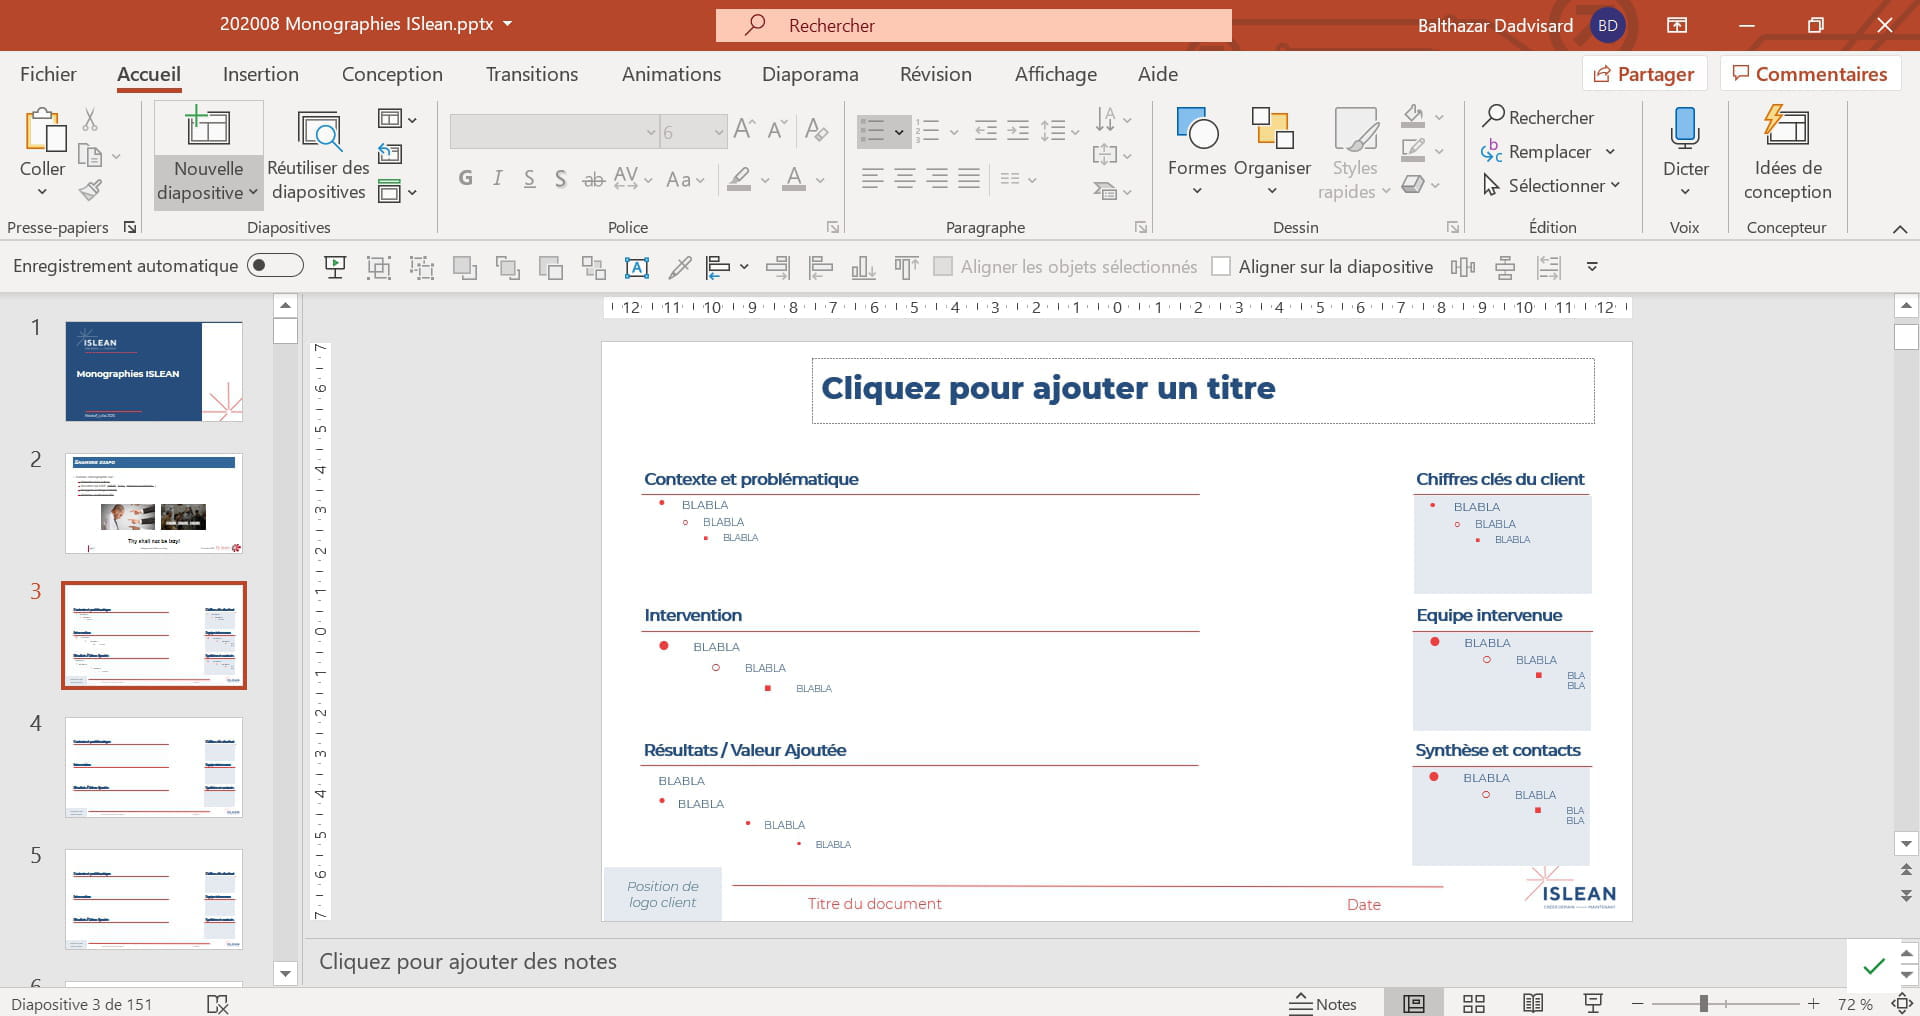
Task: Click Nouvelle diapositive icon
Action: coord(208,127)
